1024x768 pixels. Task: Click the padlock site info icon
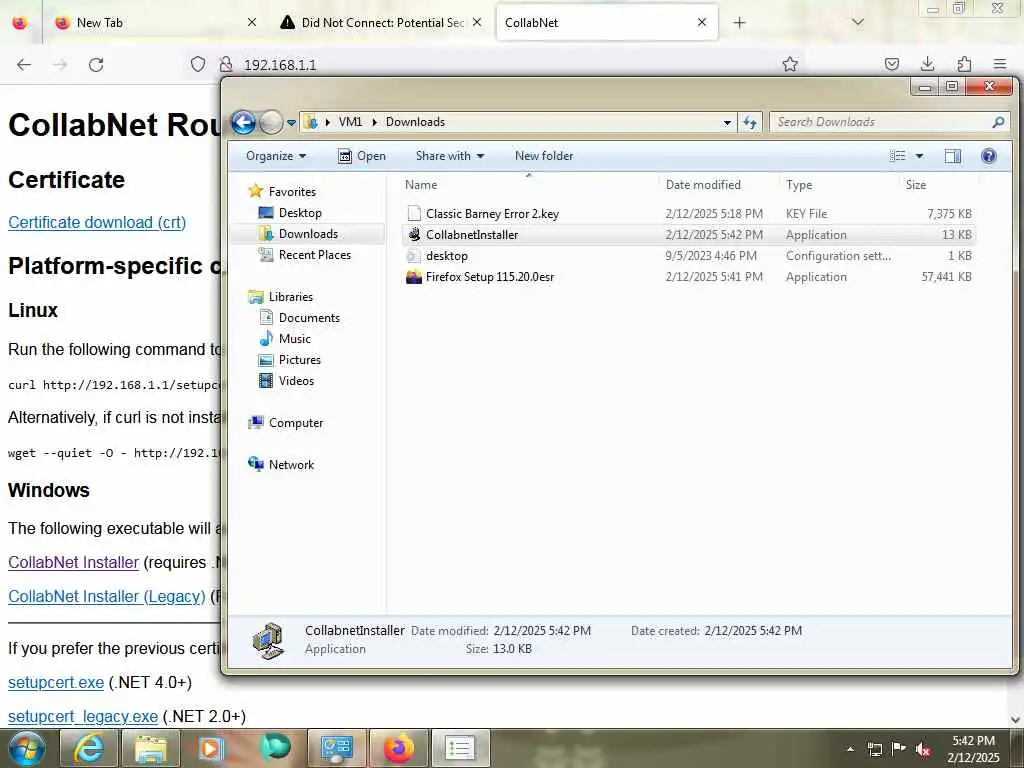[x=226, y=64]
